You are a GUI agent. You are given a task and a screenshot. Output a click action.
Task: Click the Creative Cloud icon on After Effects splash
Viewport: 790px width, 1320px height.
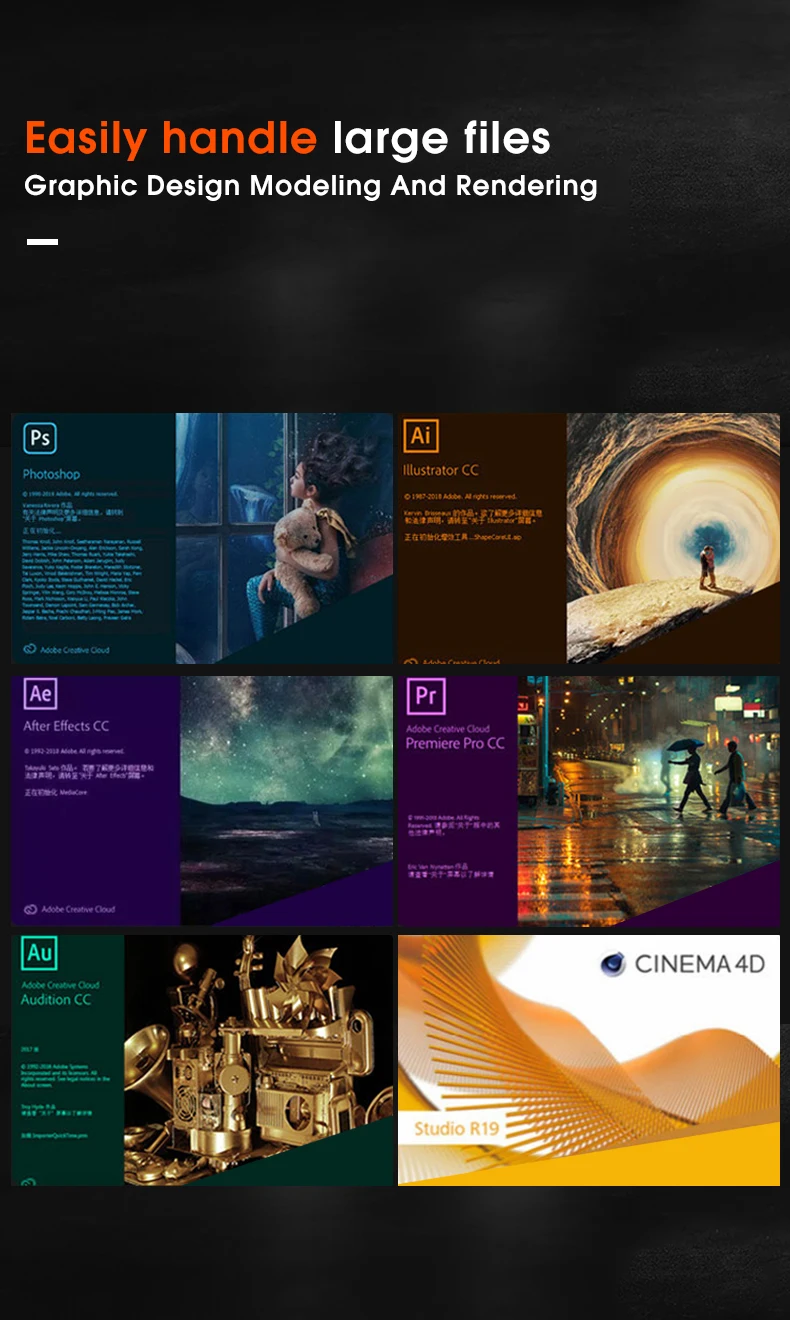[30, 909]
